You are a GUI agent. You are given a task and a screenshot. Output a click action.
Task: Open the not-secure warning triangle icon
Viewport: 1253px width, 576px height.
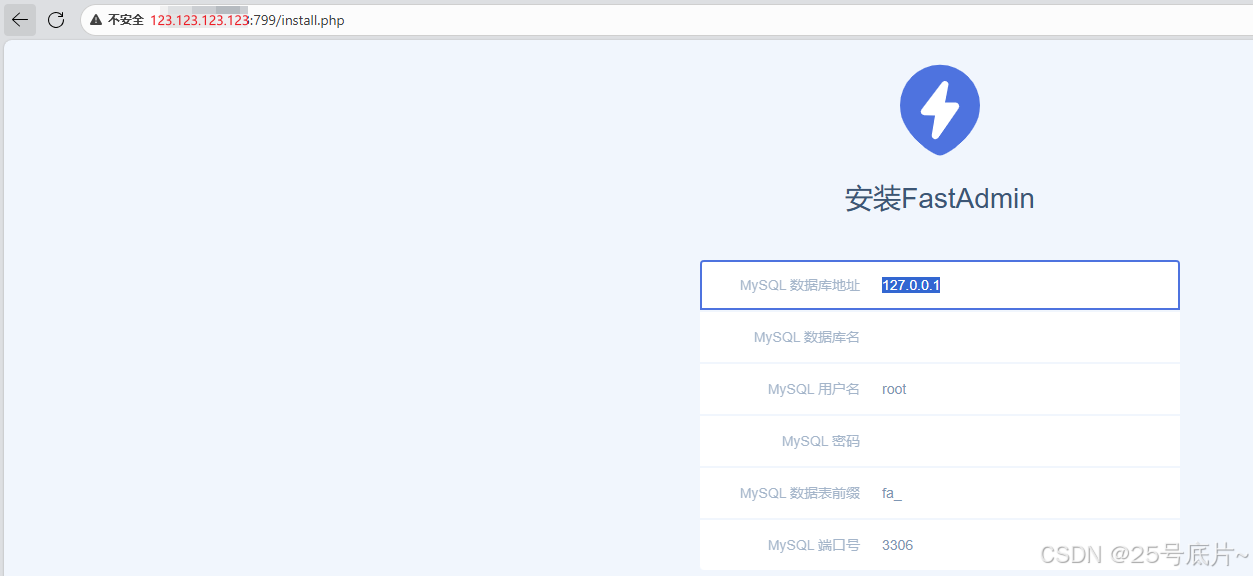click(96, 20)
